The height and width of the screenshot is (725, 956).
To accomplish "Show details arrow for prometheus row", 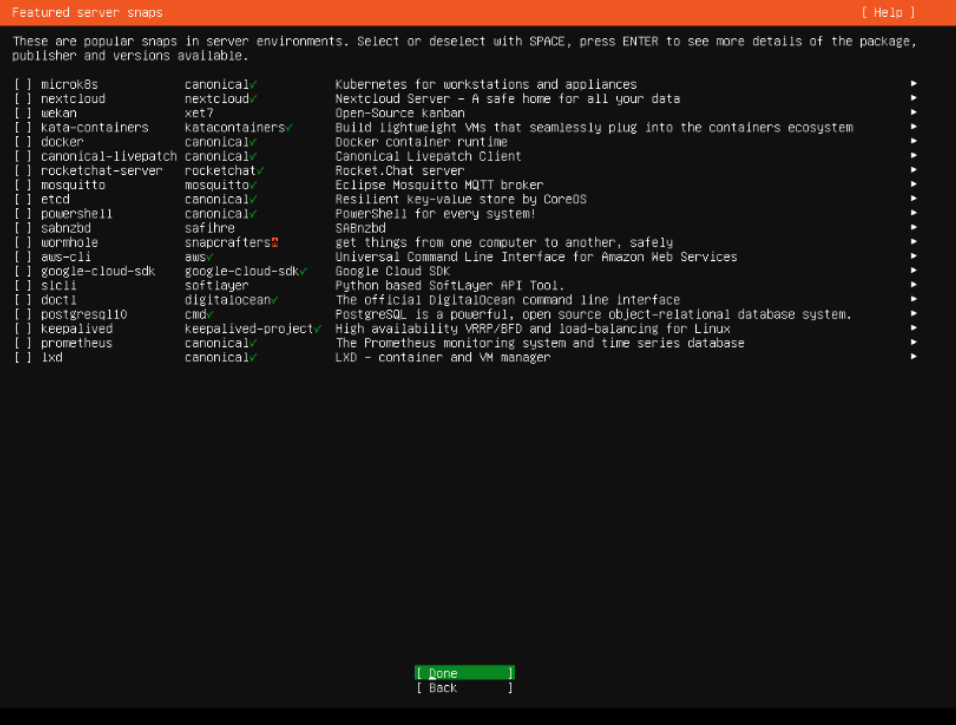I will [913, 343].
